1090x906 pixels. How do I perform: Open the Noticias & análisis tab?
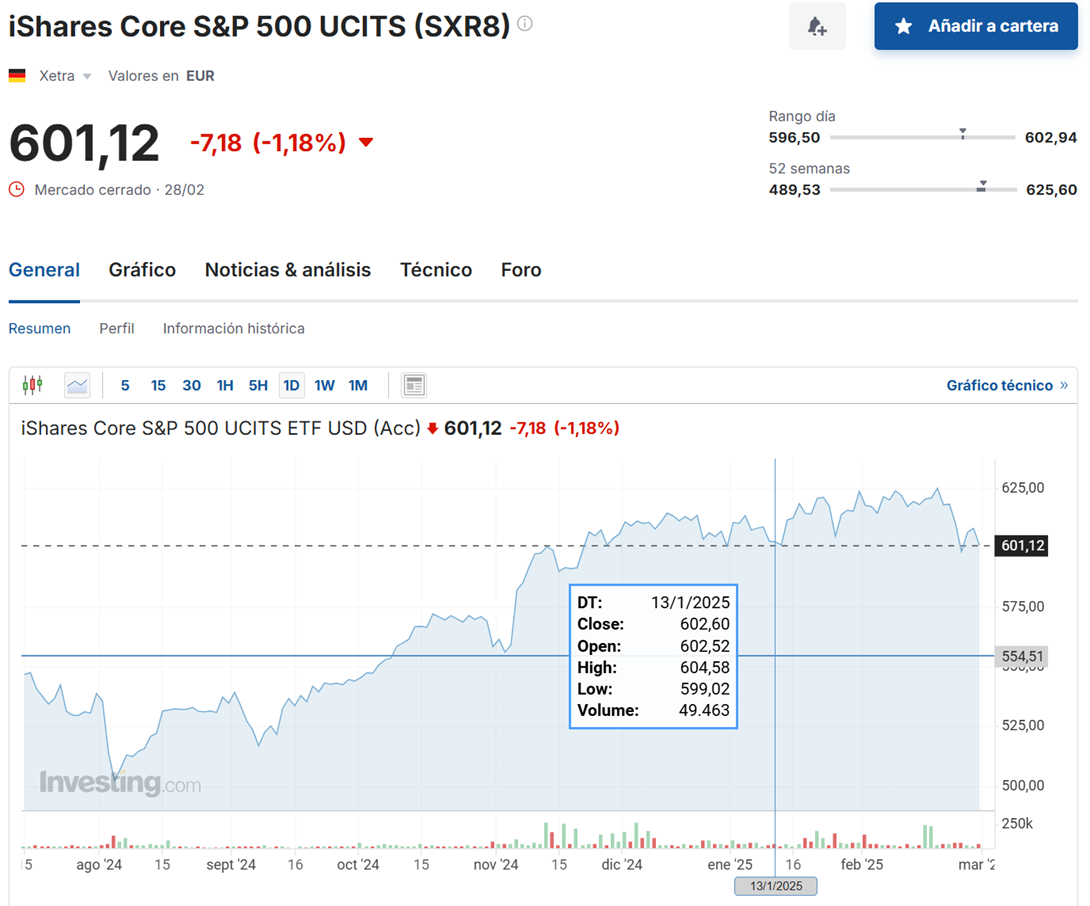coord(288,270)
